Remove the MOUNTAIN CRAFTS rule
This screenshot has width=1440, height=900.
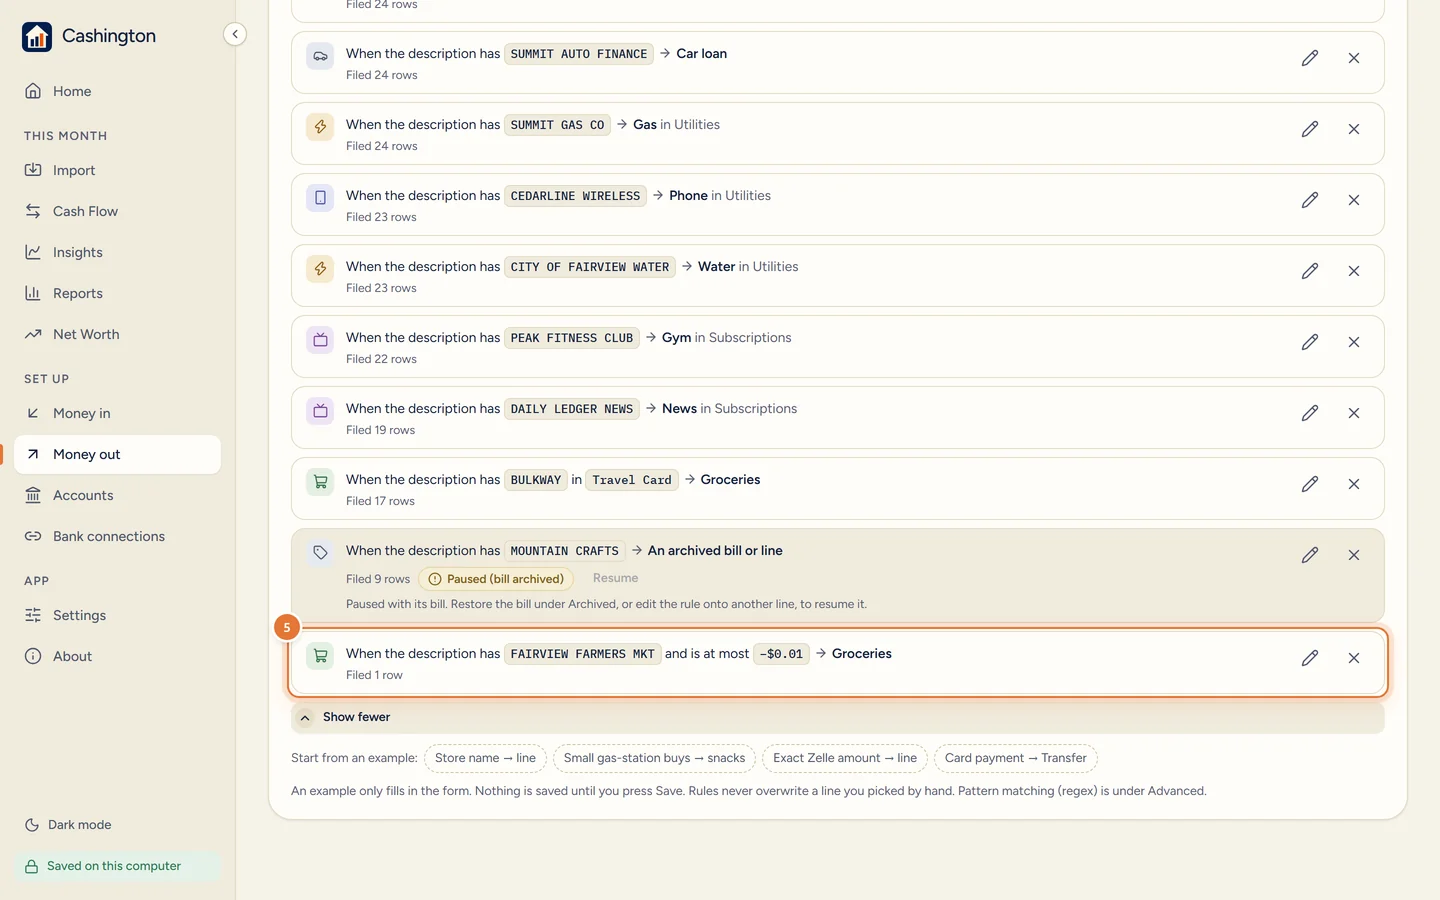coord(1354,555)
